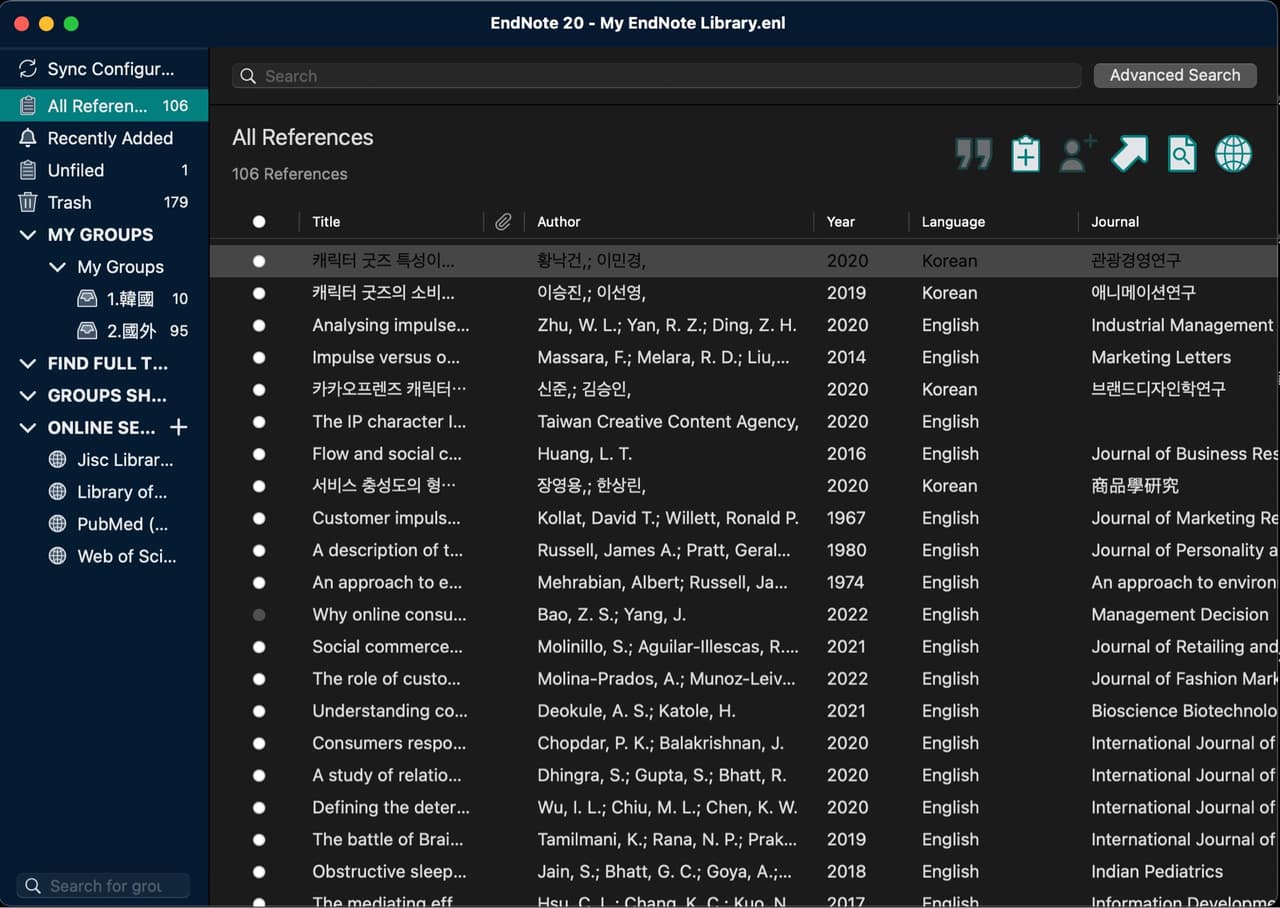This screenshot has height=908, width=1280.
Task: Click the Marketing Letters journal cell
Action: pos(1161,357)
